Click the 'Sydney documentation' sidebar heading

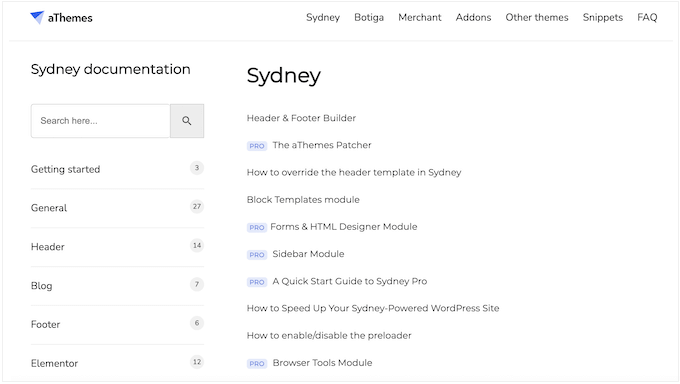[111, 69]
